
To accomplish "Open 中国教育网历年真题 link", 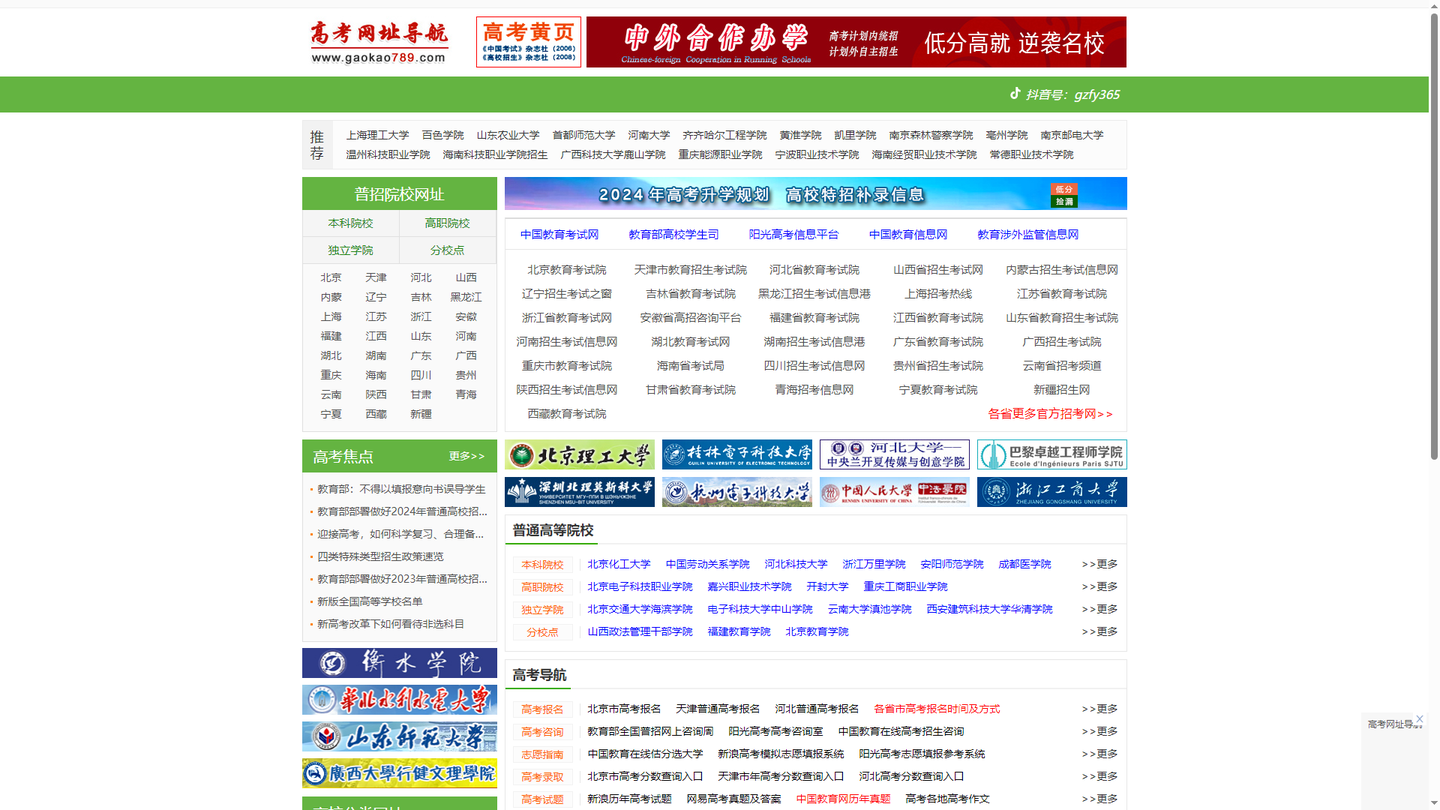I will [x=843, y=799].
